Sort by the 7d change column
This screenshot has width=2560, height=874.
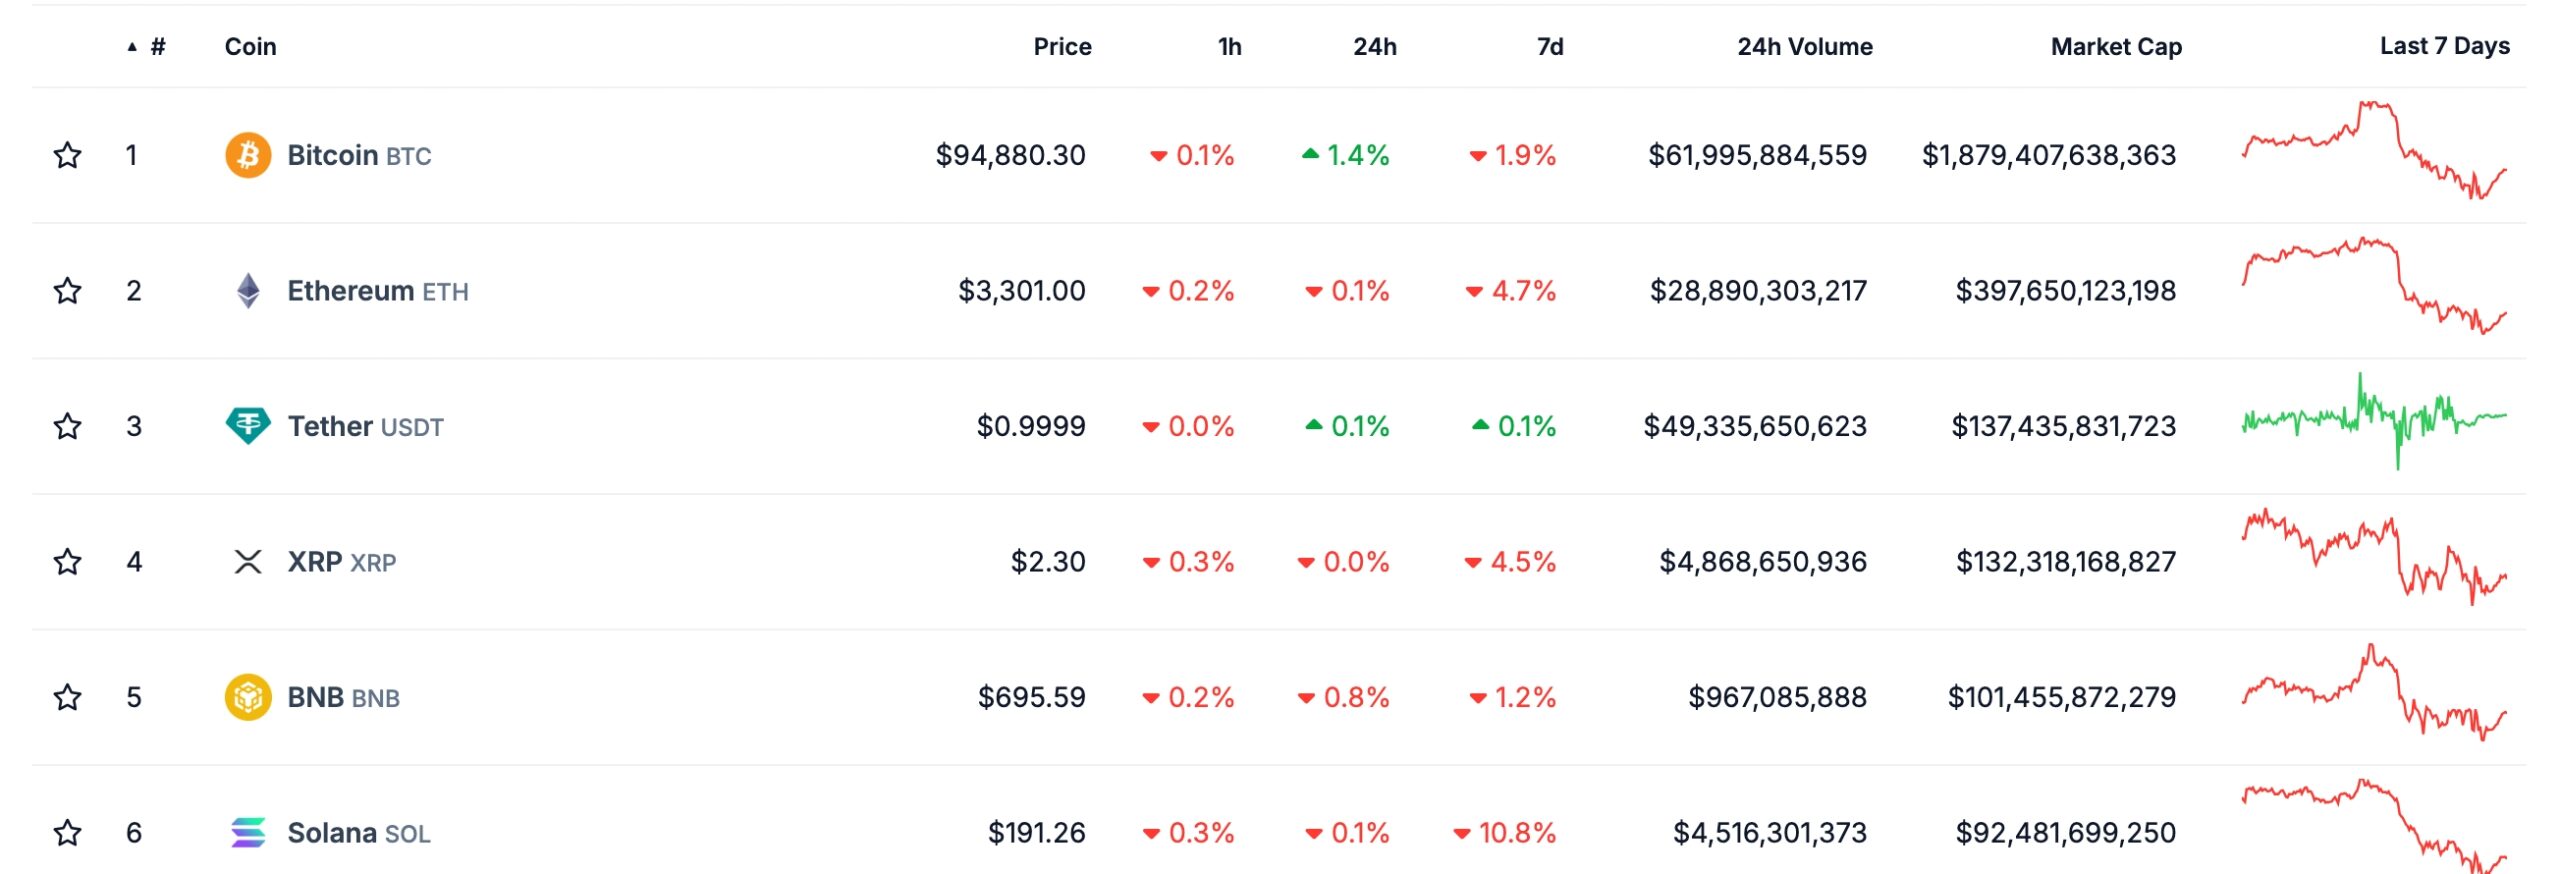1549,46
